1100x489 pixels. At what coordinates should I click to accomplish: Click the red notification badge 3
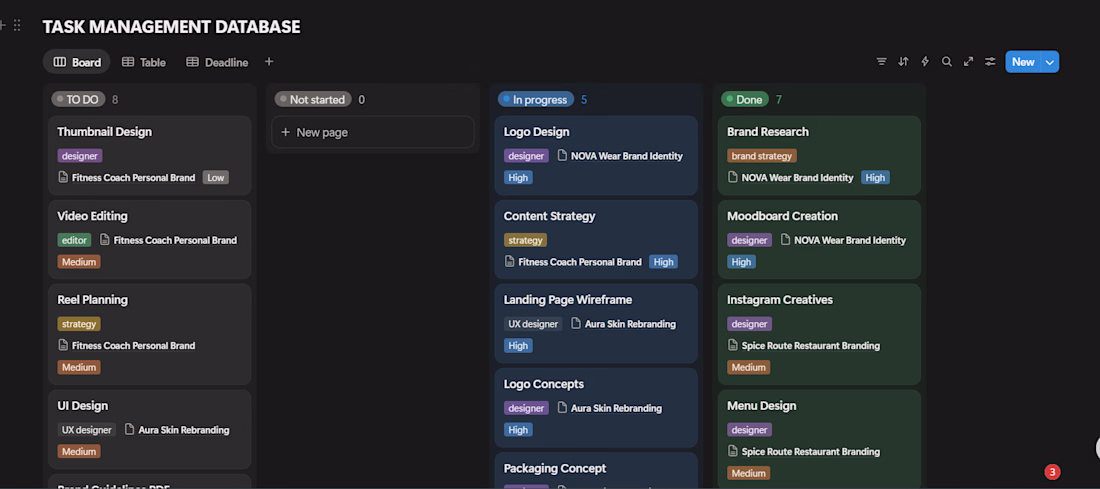(1052, 472)
